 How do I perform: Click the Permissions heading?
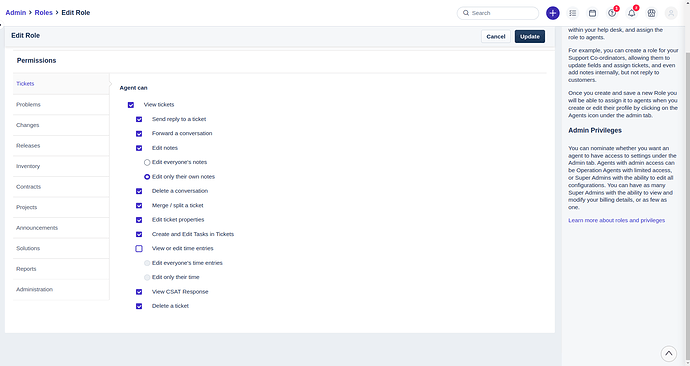[37, 61]
